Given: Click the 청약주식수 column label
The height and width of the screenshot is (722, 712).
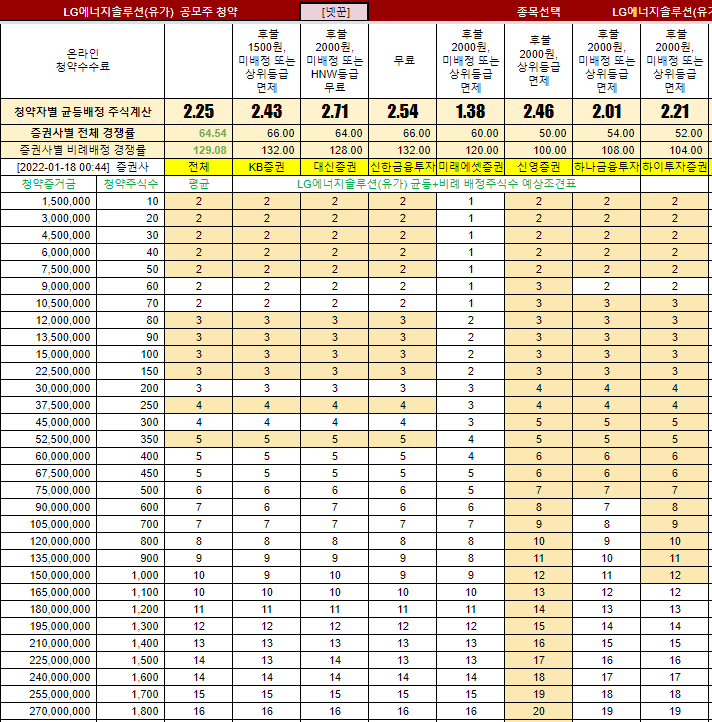Looking at the screenshot, I should click(131, 184).
